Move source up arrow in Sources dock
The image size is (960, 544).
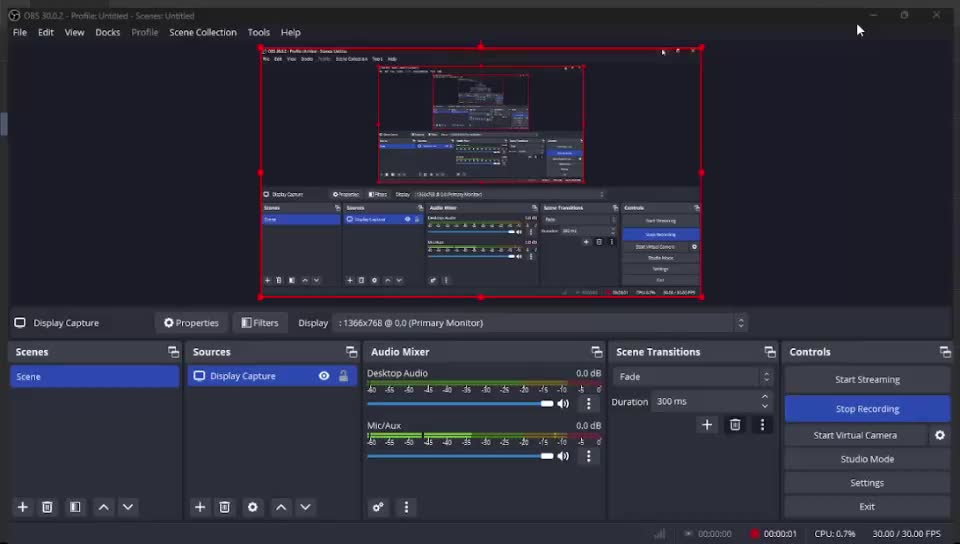280,507
